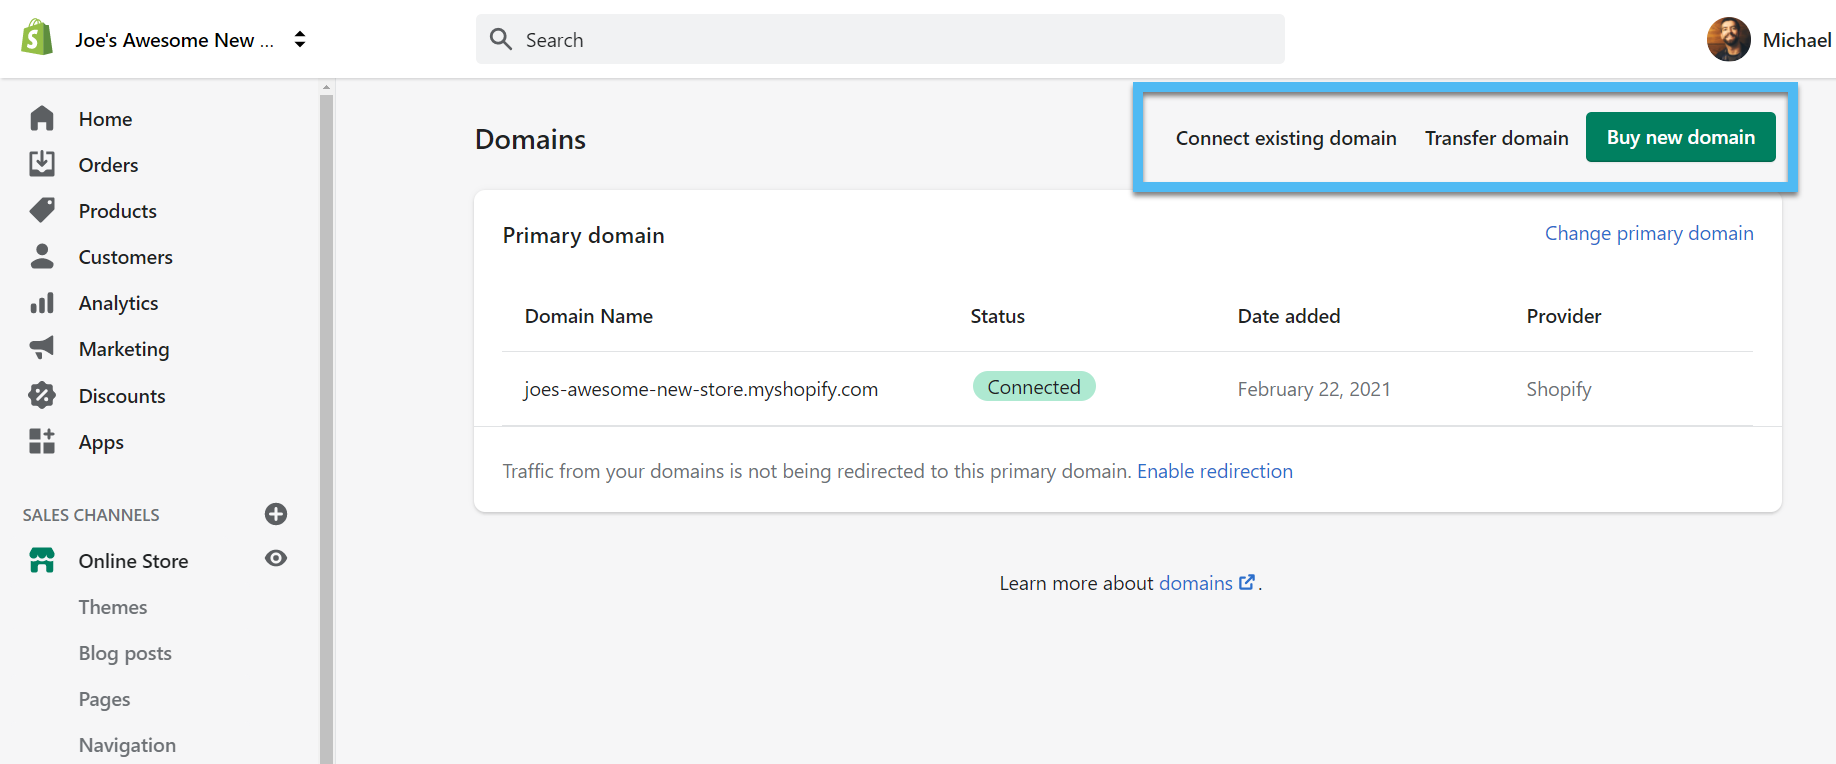Click the Customers person icon

42,257
